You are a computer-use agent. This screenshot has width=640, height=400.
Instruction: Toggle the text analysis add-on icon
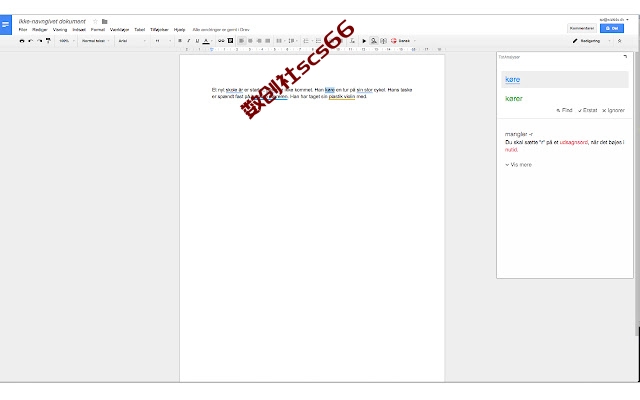pyautogui.click(x=373, y=41)
